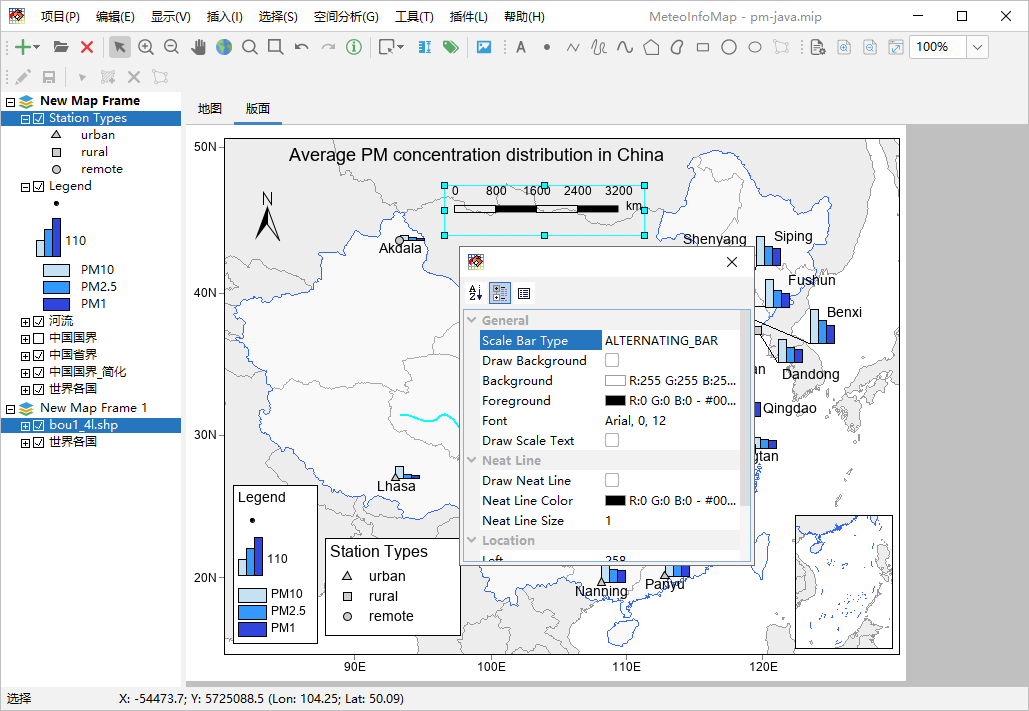Choose the text label A tool
Image resolution: width=1029 pixels, height=711 pixels.
coord(520,47)
